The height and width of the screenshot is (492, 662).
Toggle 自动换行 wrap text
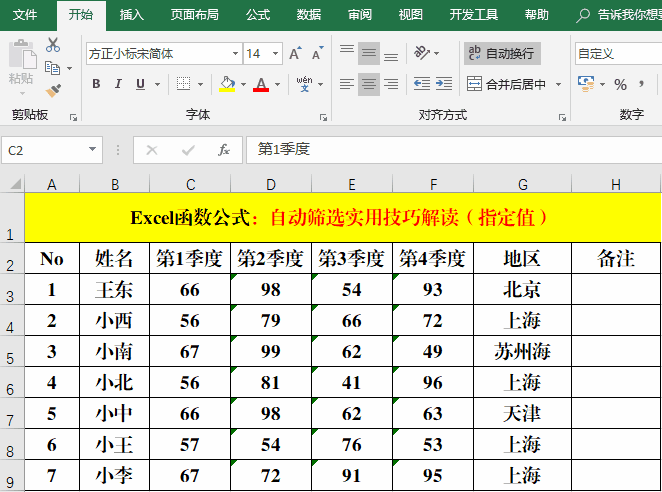point(501,53)
